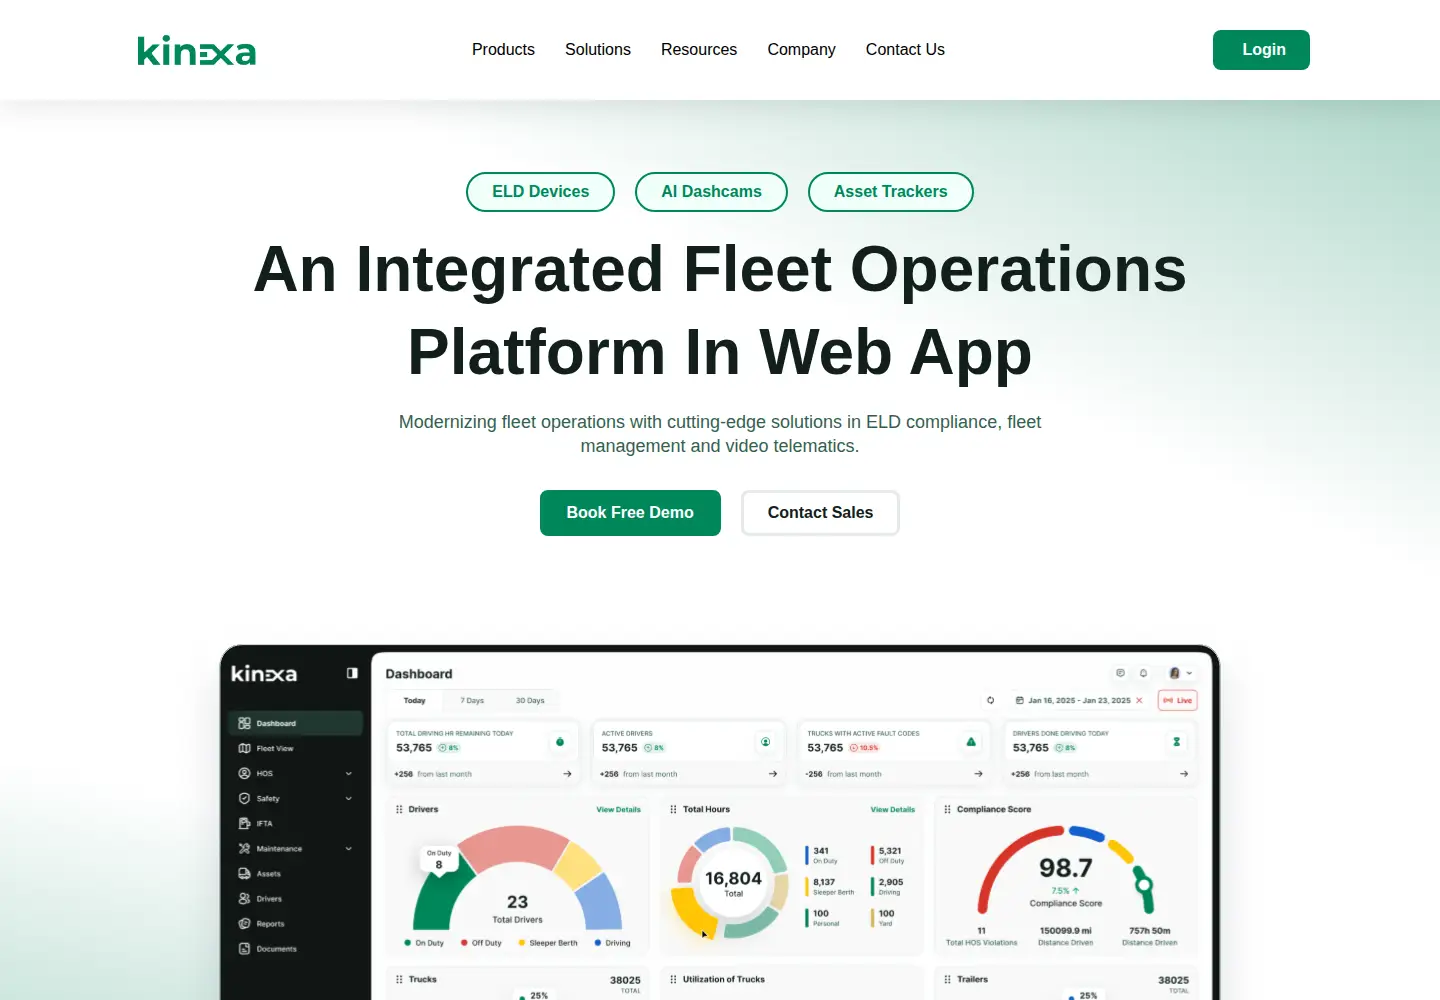1440x1000 pixels.
Task: Click the Reports icon in the sidebar
Action: (244, 923)
